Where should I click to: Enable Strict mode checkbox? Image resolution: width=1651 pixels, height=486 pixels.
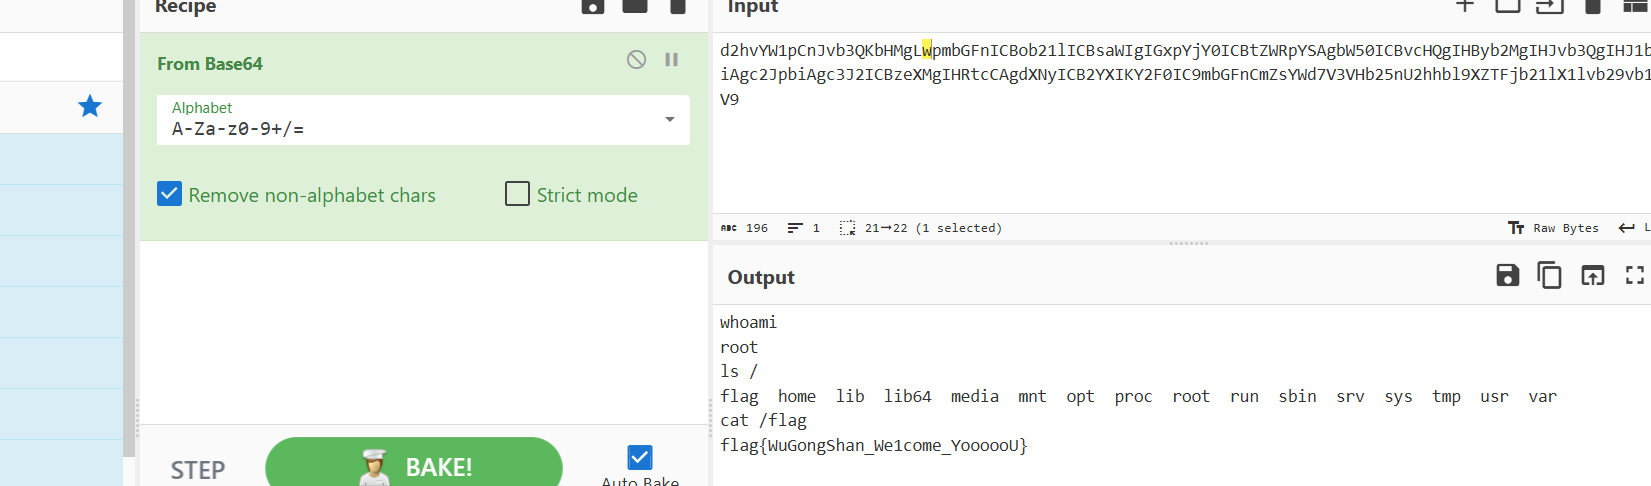pyautogui.click(x=517, y=194)
